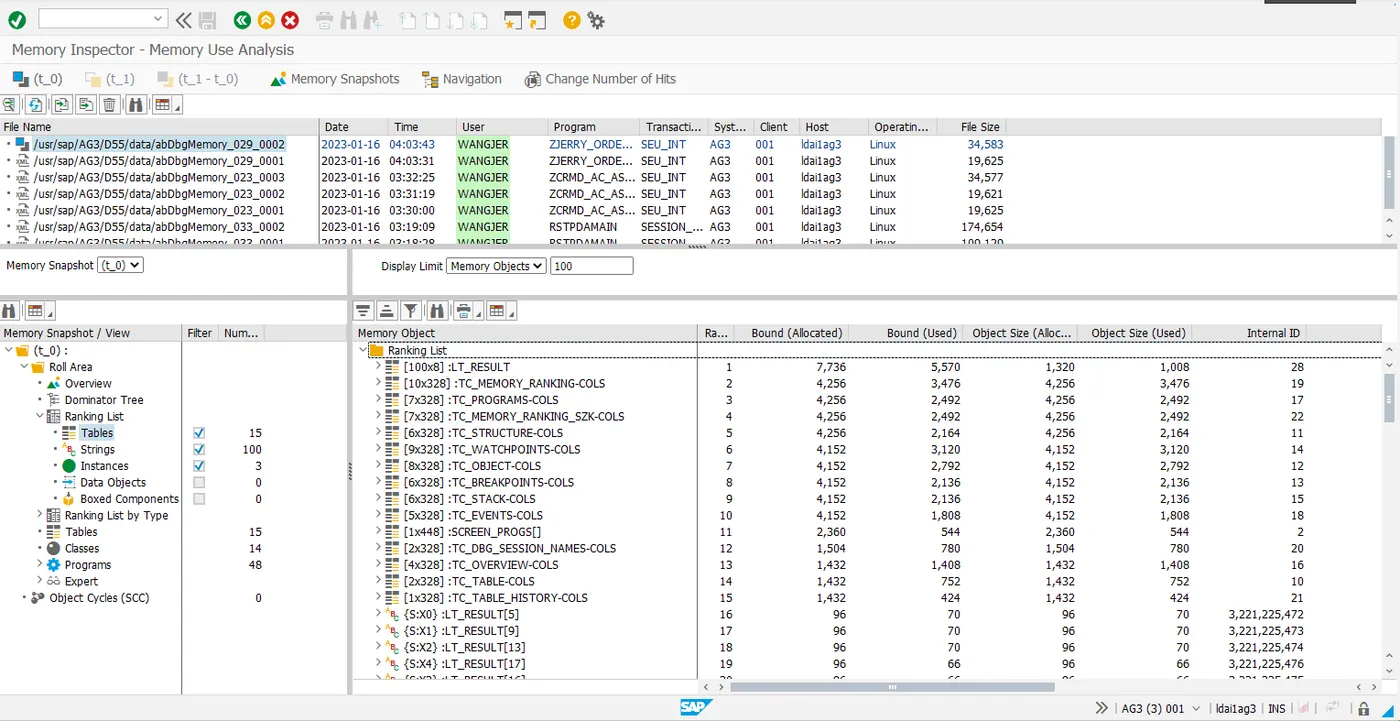The width and height of the screenshot is (1400, 721).
Task: Click the red Cancel icon
Action: pos(290,20)
